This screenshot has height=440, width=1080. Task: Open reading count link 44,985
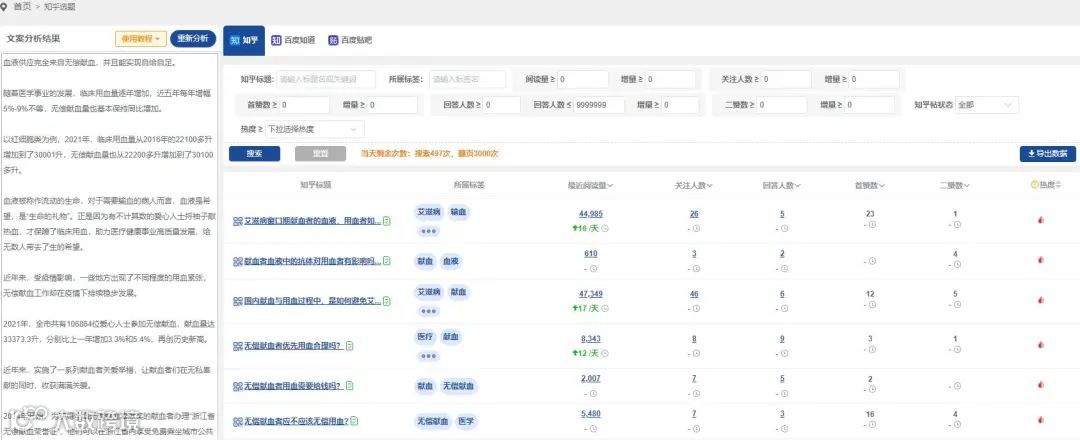pos(591,214)
